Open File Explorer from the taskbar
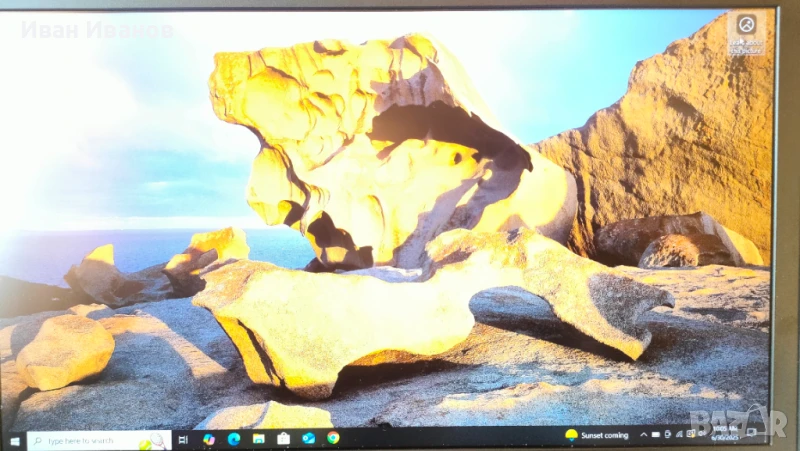This screenshot has width=800, height=451. 259,438
